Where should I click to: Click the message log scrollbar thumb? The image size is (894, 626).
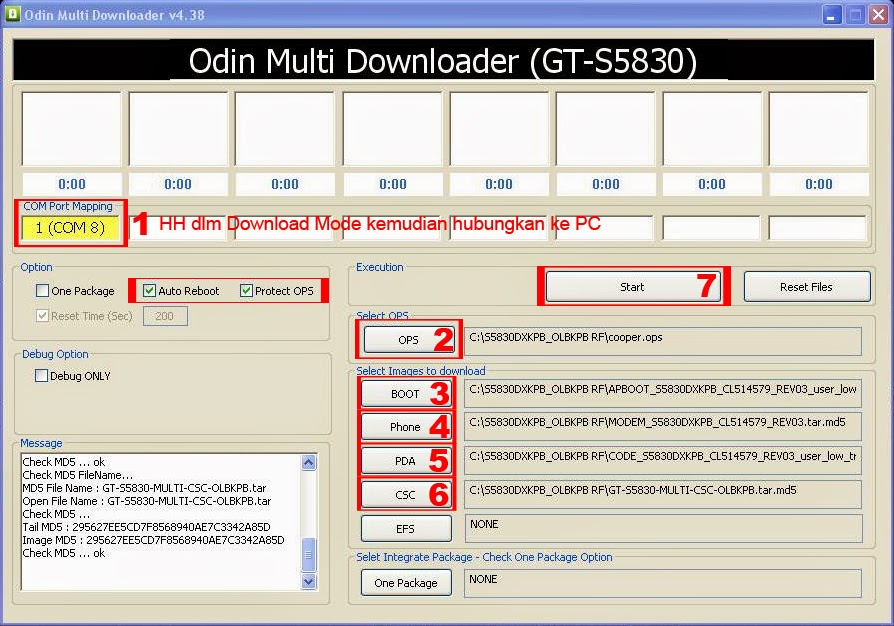pyautogui.click(x=308, y=555)
